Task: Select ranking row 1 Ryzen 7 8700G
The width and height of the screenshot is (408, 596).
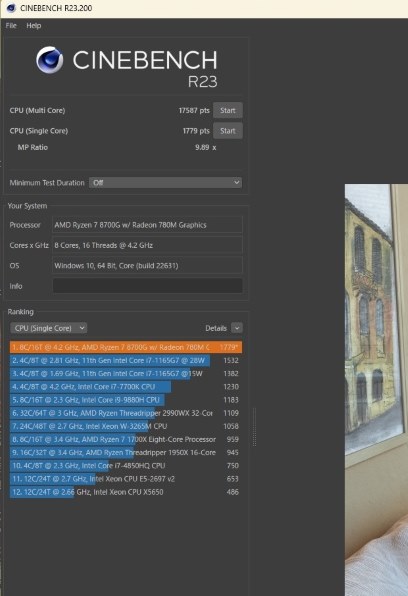Action: pyautogui.click(x=126, y=347)
